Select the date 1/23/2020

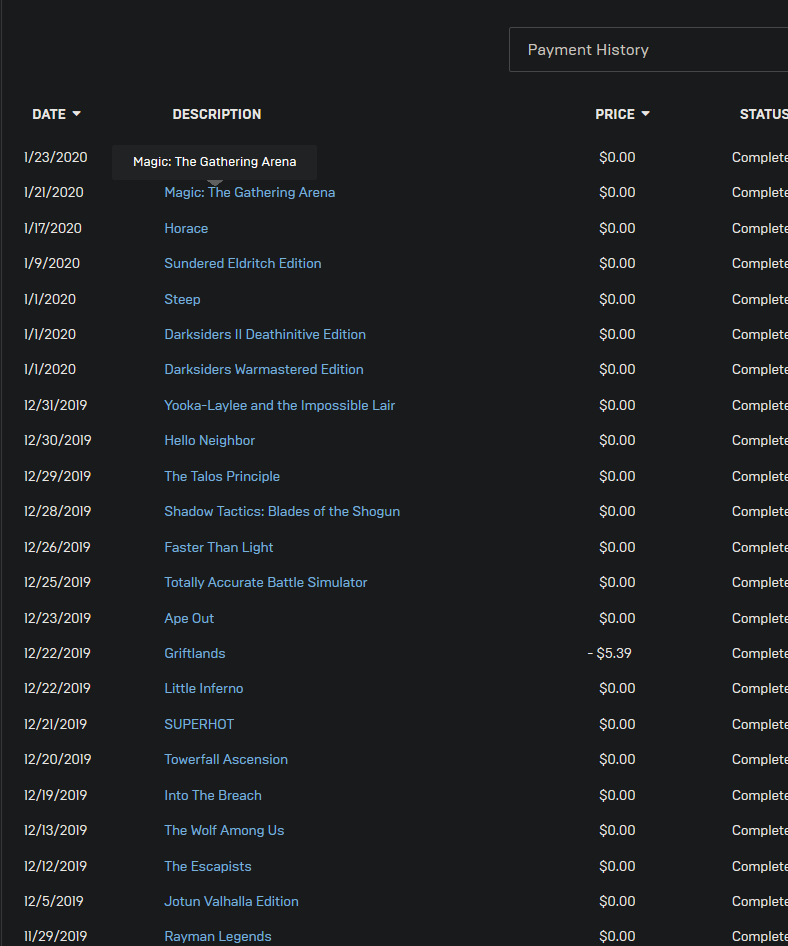click(56, 157)
